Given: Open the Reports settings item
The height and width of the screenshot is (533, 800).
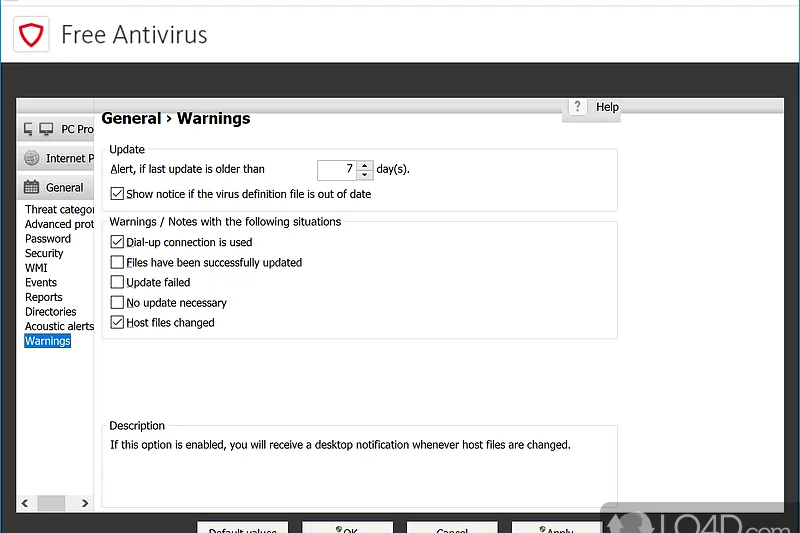Looking at the screenshot, I should (x=44, y=297).
